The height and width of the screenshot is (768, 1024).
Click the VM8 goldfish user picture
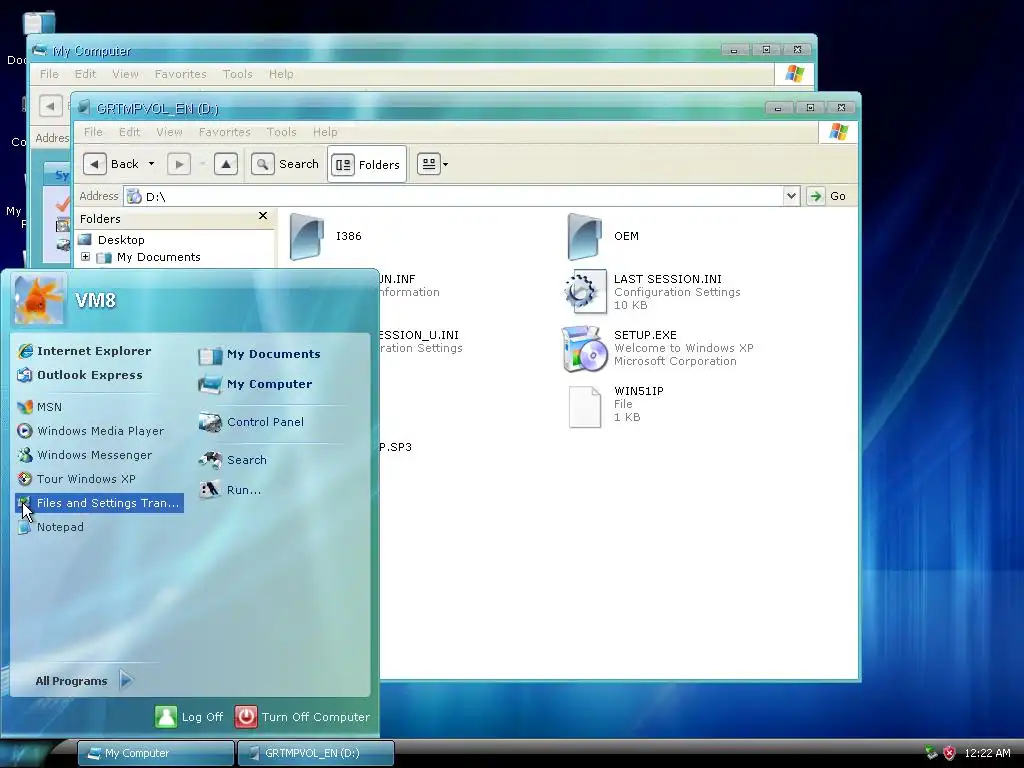click(x=39, y=300)
